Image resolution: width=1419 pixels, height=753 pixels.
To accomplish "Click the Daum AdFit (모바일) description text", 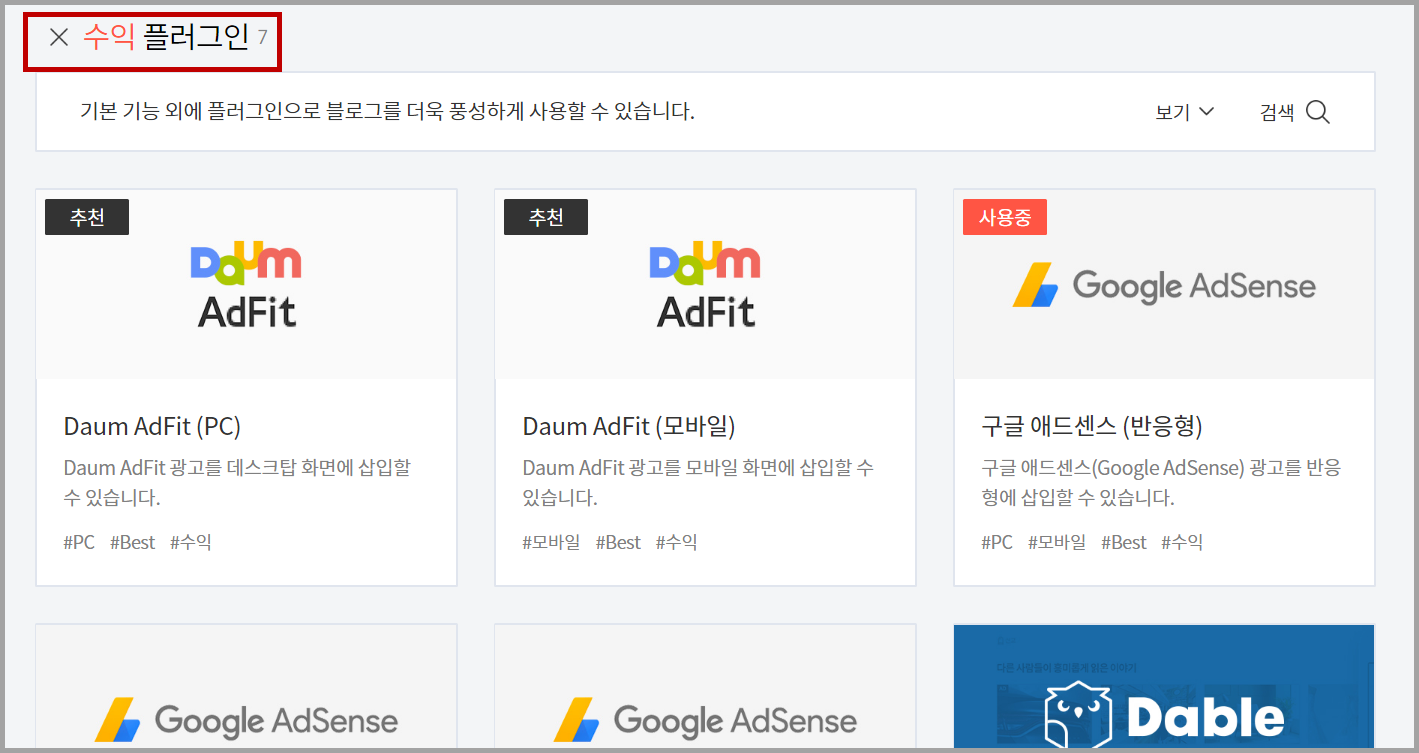I will [698, 482].
